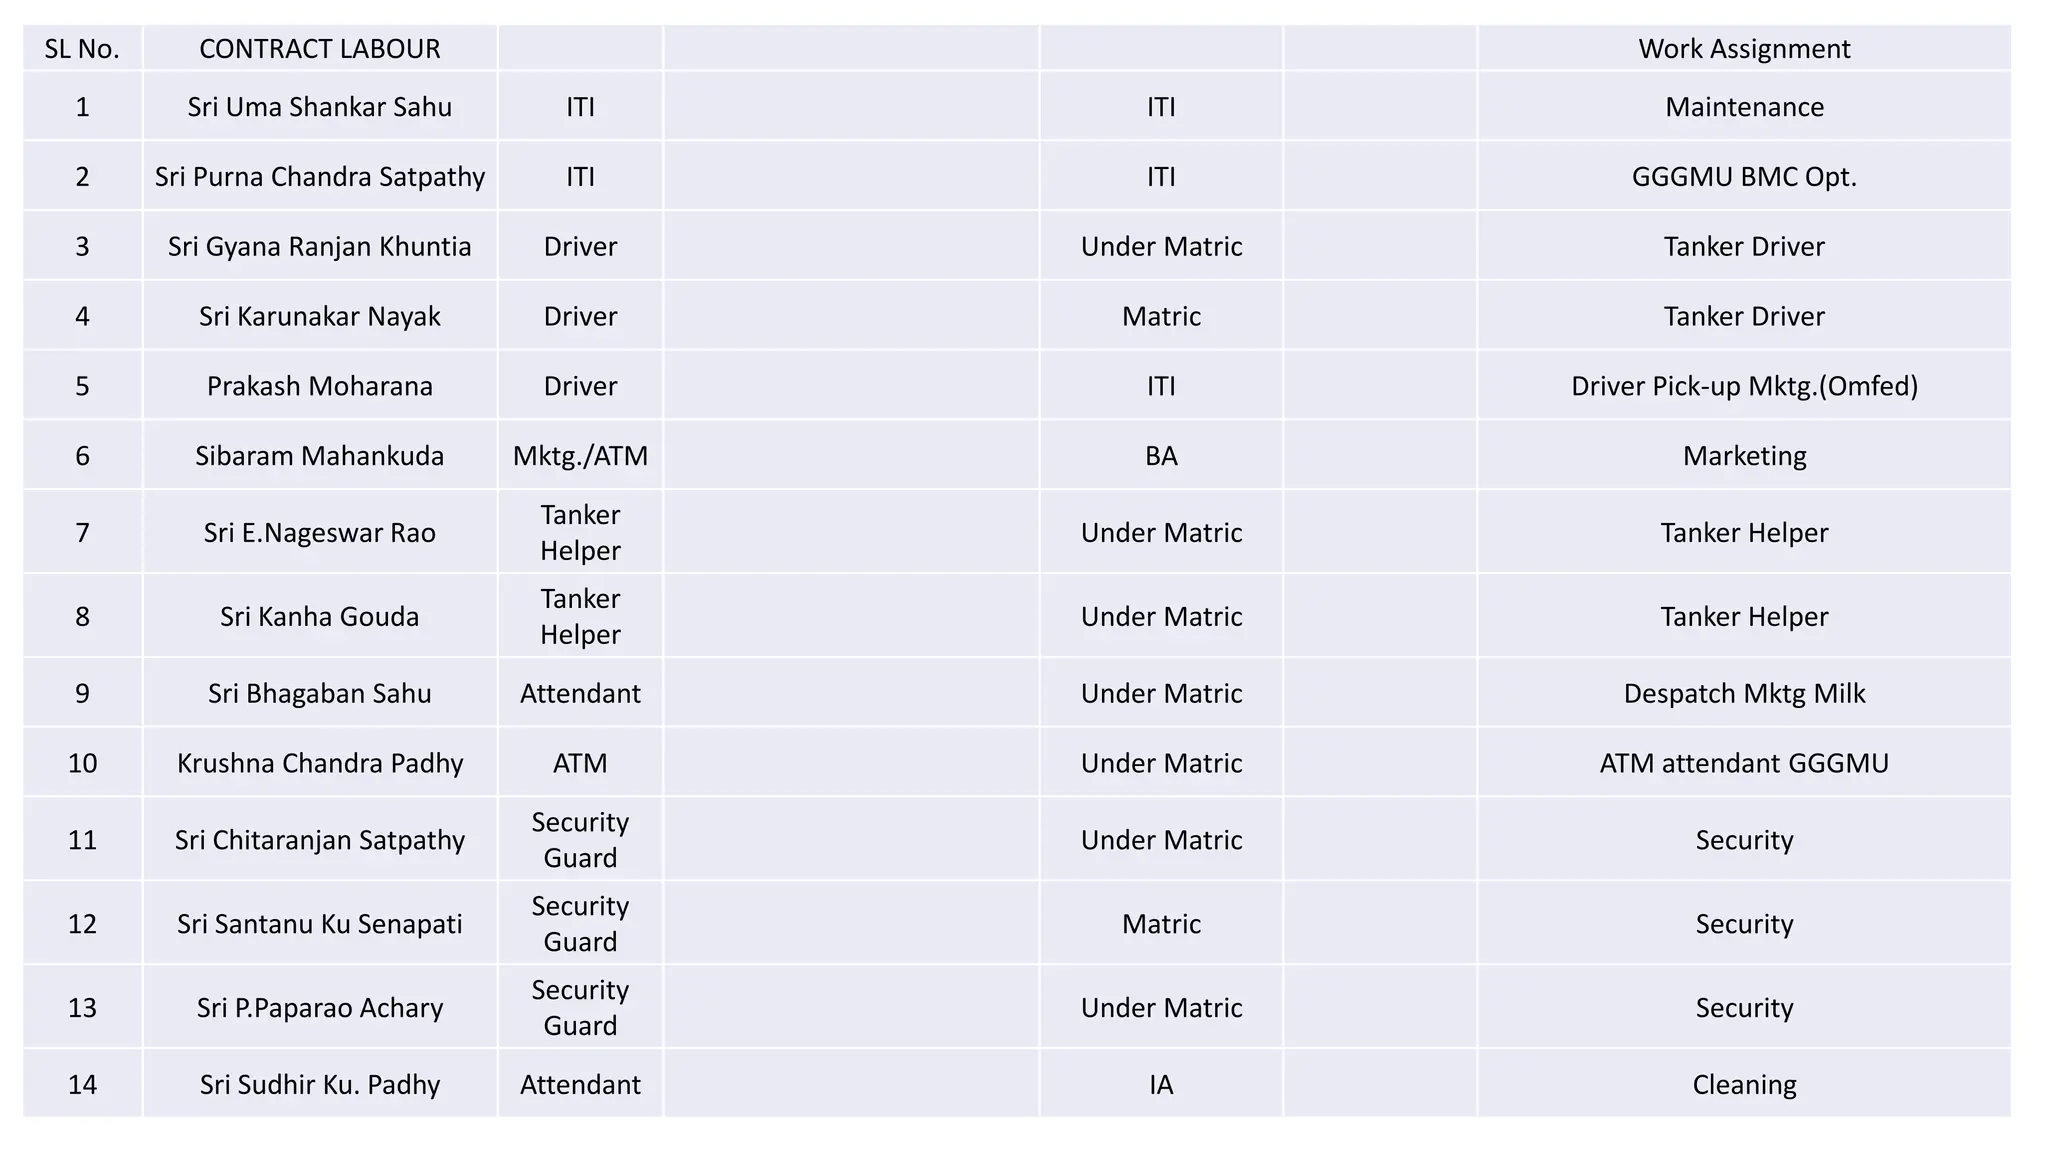Click the ATM attendant GGGMU cell
Screen dimensions: 2048x1152
pos(1744,763)
